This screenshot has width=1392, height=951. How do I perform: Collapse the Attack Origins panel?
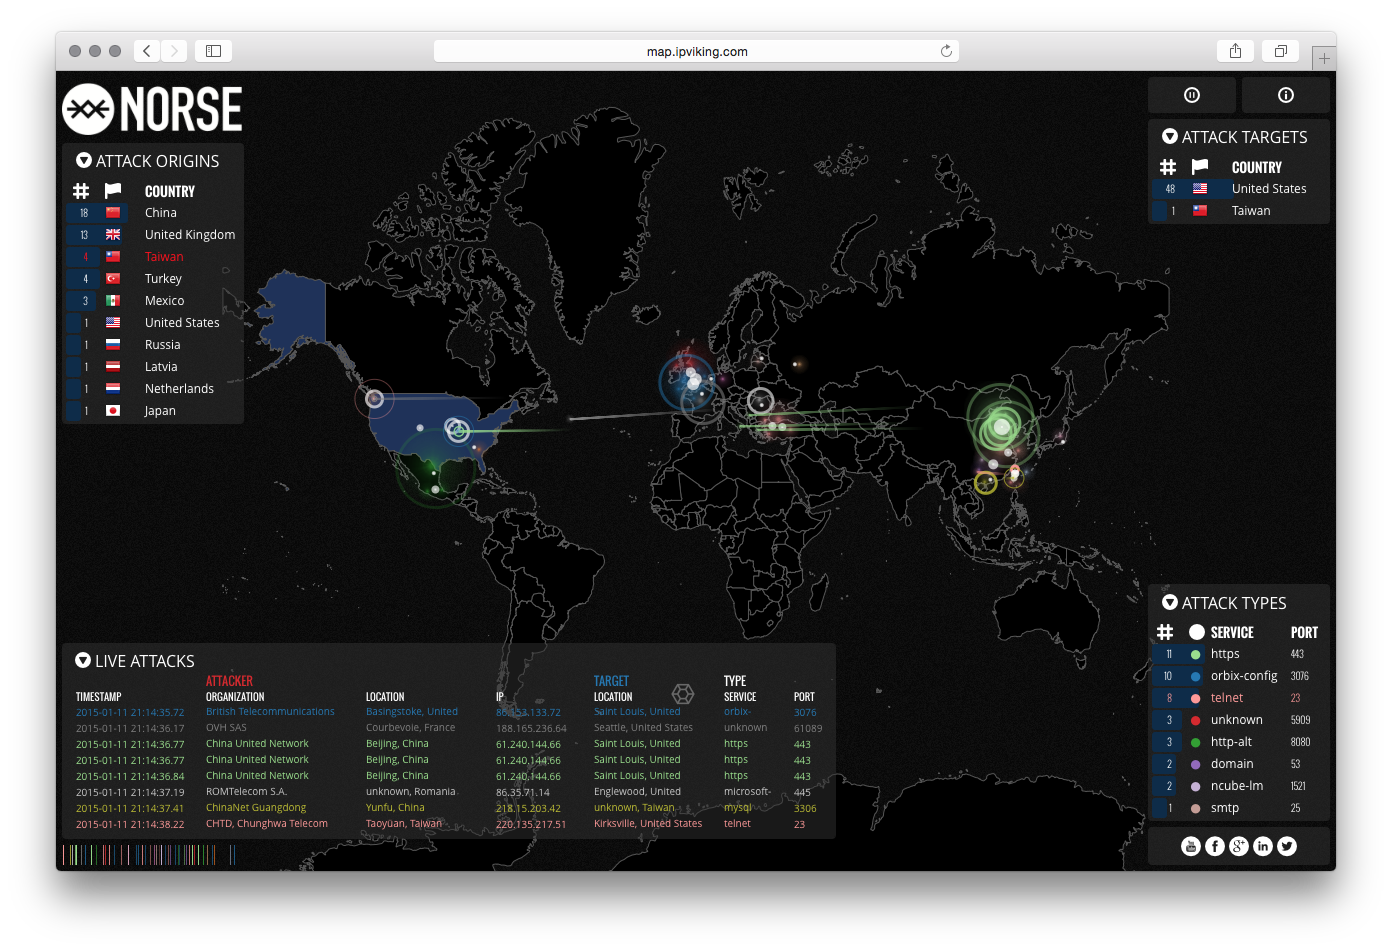[82, 160]
